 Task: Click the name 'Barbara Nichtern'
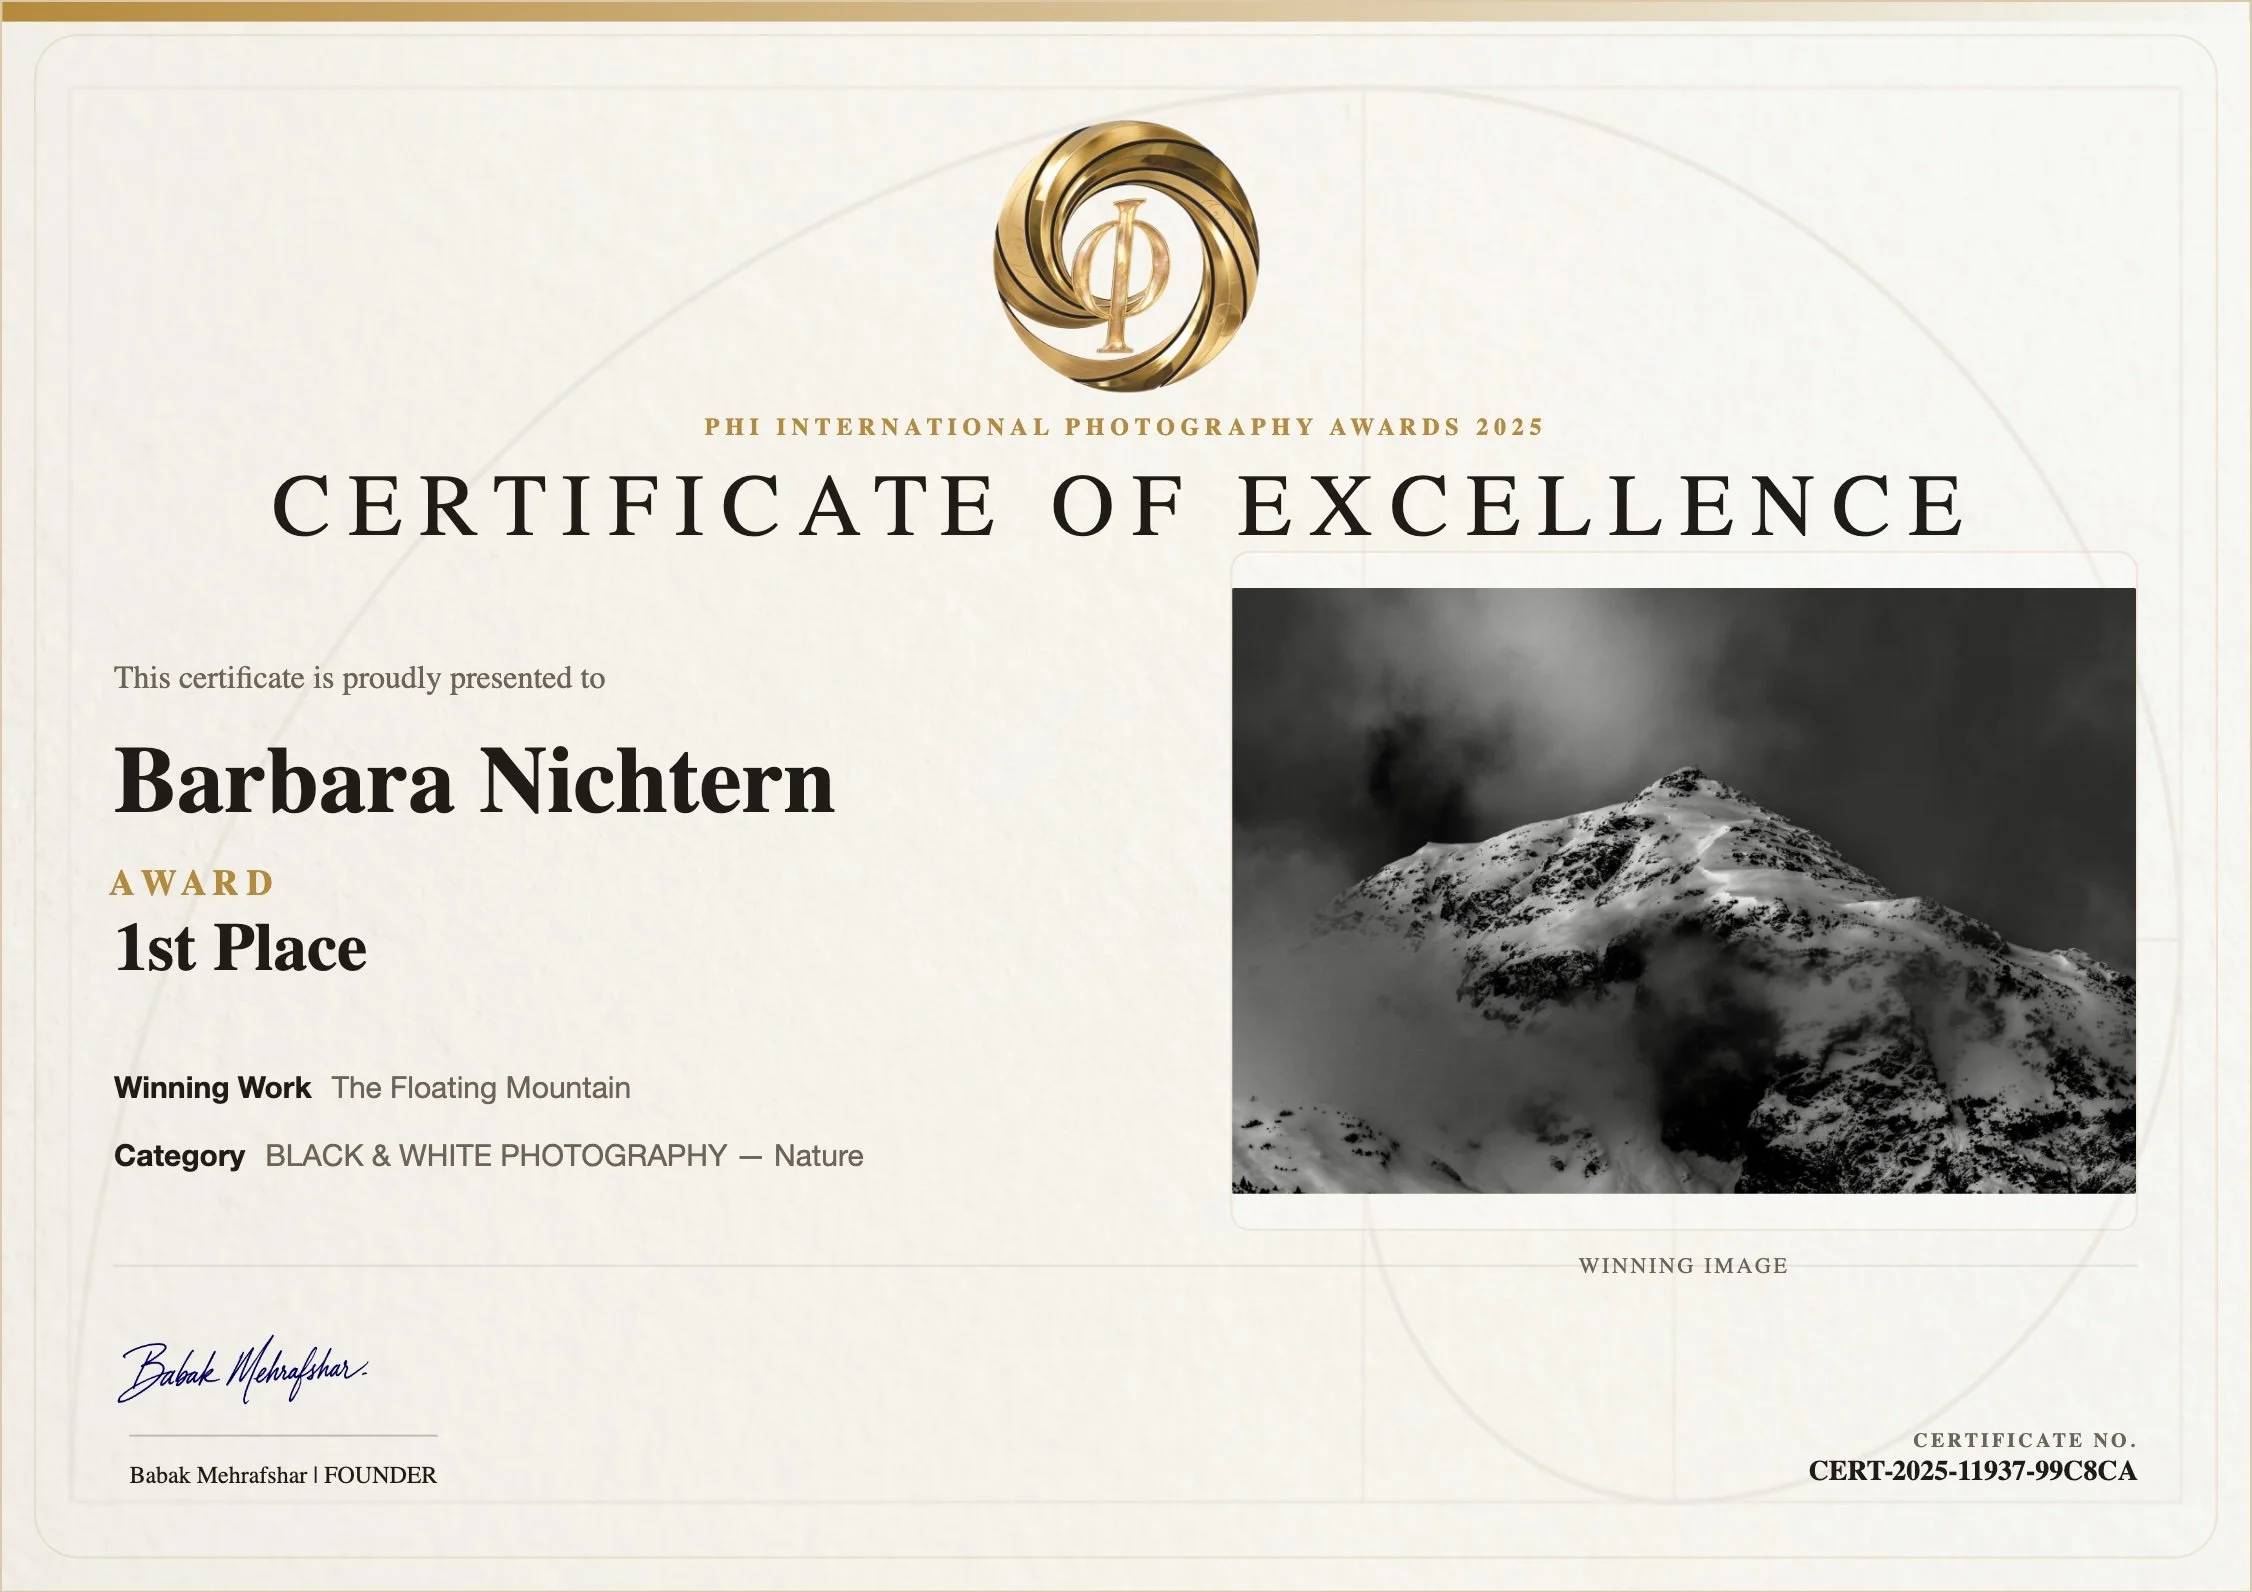tap(474, 782)
